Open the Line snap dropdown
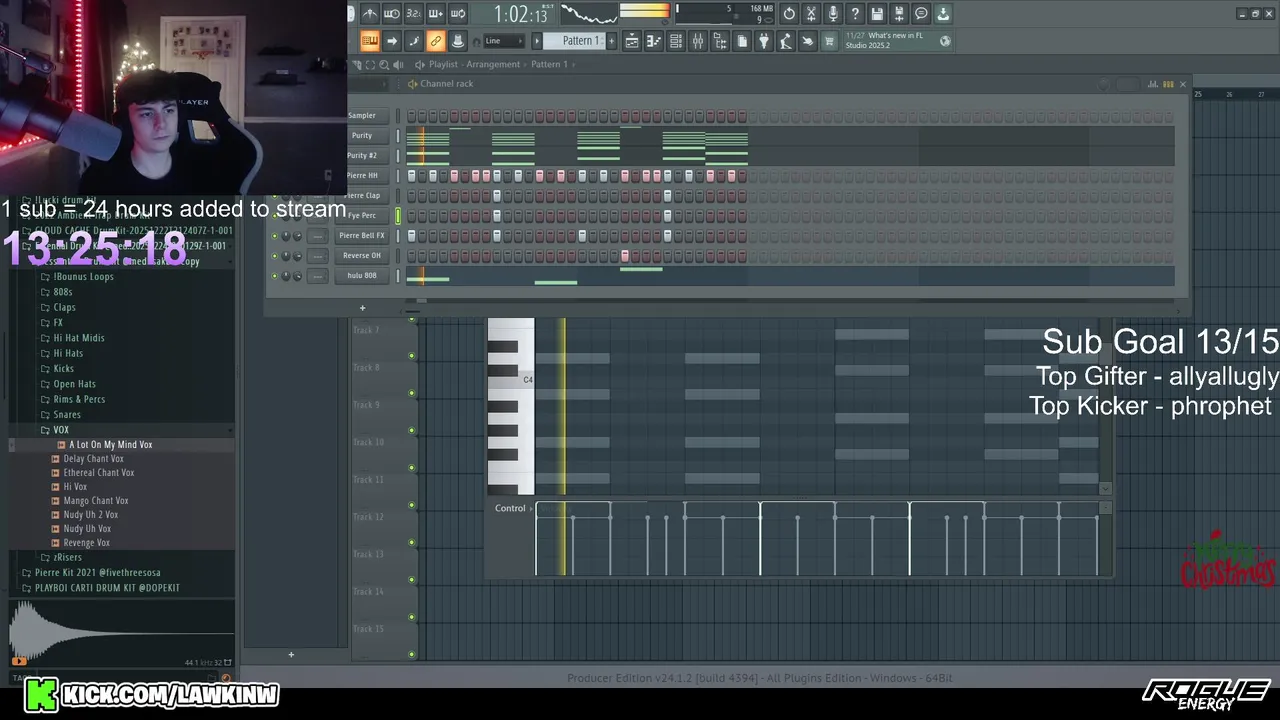Screen dimensions: 1280x720 pyautogui.click(x=502, y=41)
